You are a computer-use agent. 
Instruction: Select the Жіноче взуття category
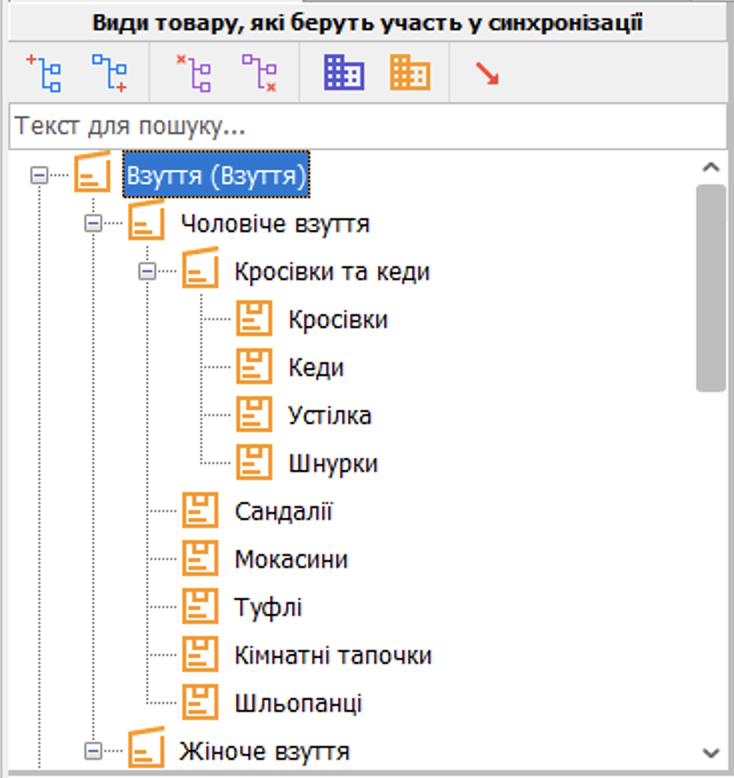click(265, 751)
